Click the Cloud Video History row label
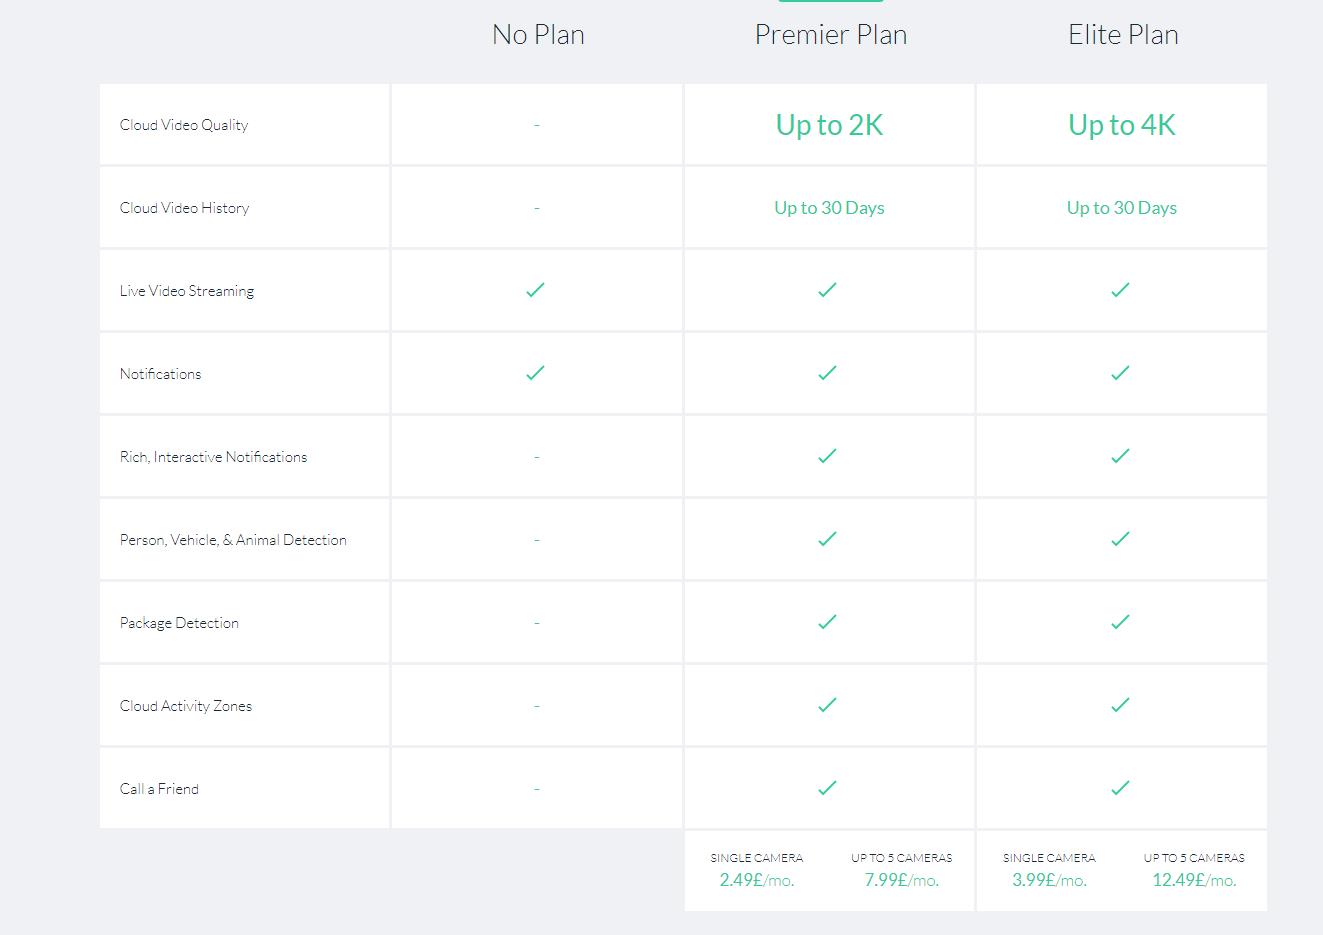The height and width of the screenshot is (935, 1323). 184,208
